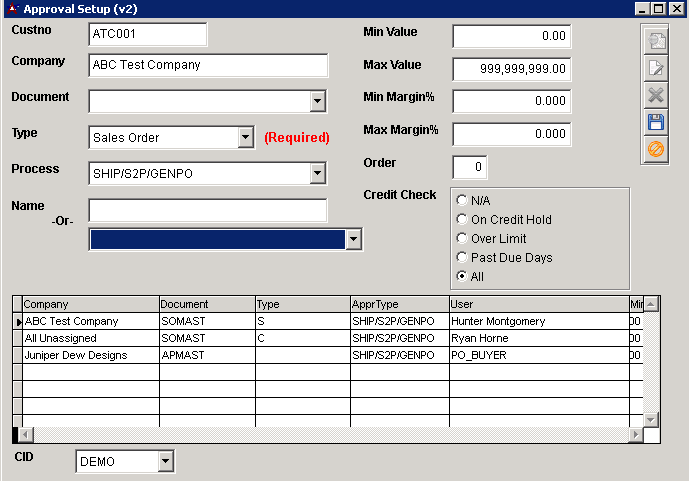Image resolution: width=689 pixels, height=481 pixels.
Task: Select the Over Limit credit check
Action: pyautogui.click(x=462, y=238)
